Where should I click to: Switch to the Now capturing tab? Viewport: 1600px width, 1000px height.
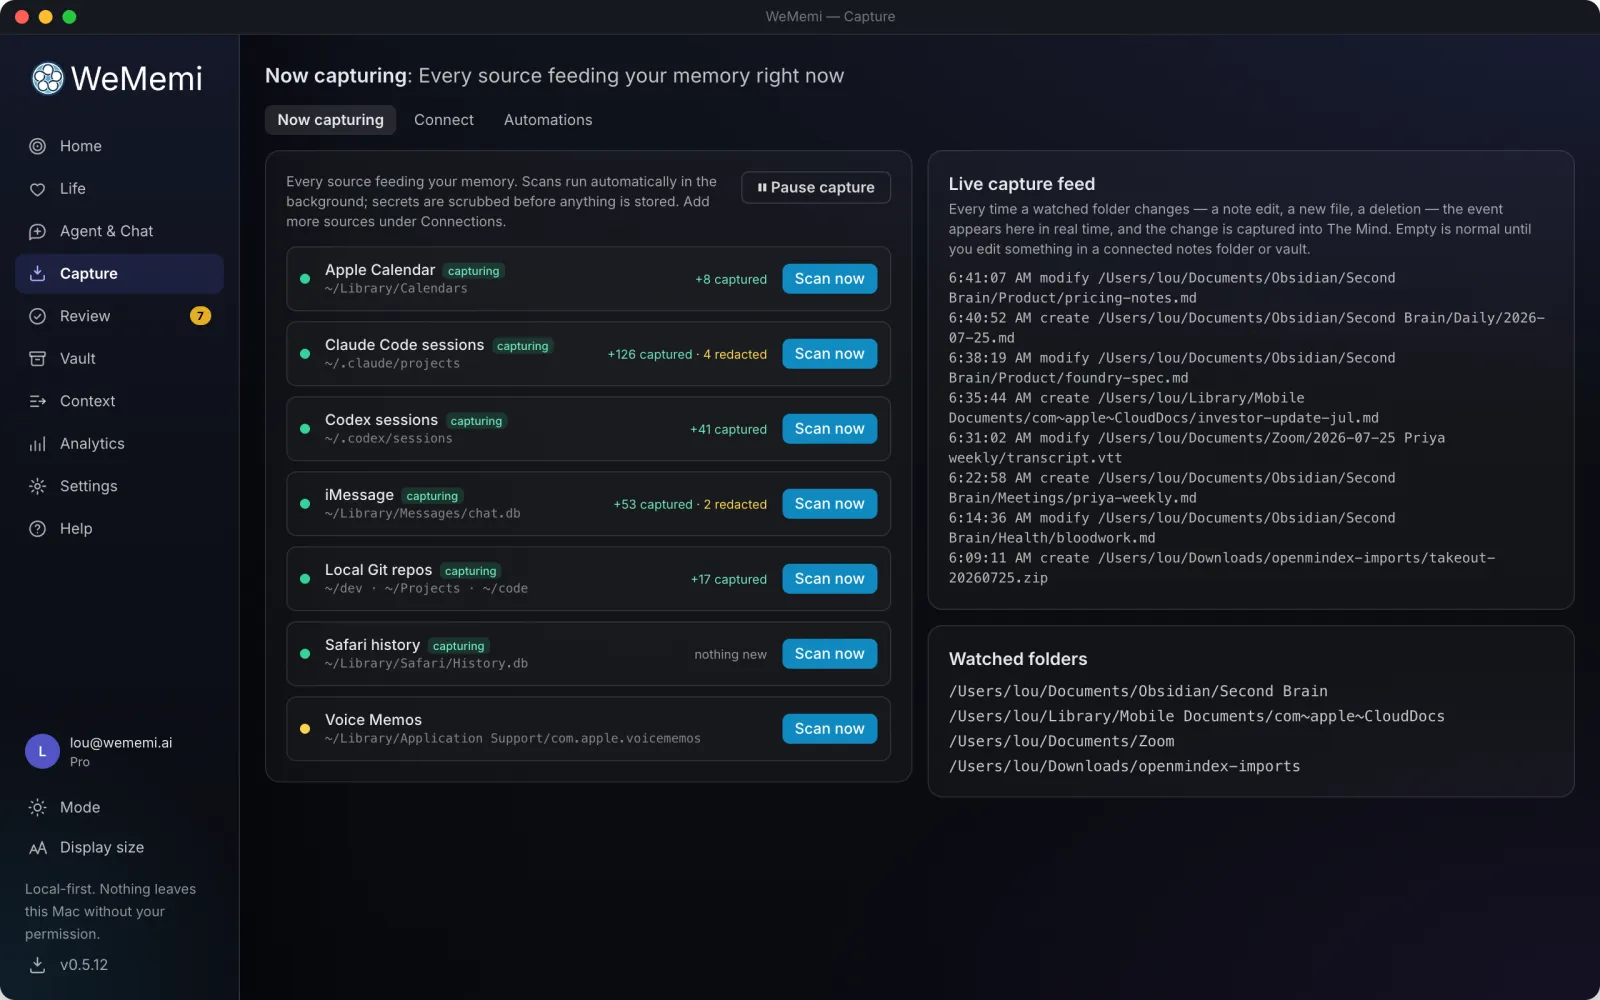[330, 120]
